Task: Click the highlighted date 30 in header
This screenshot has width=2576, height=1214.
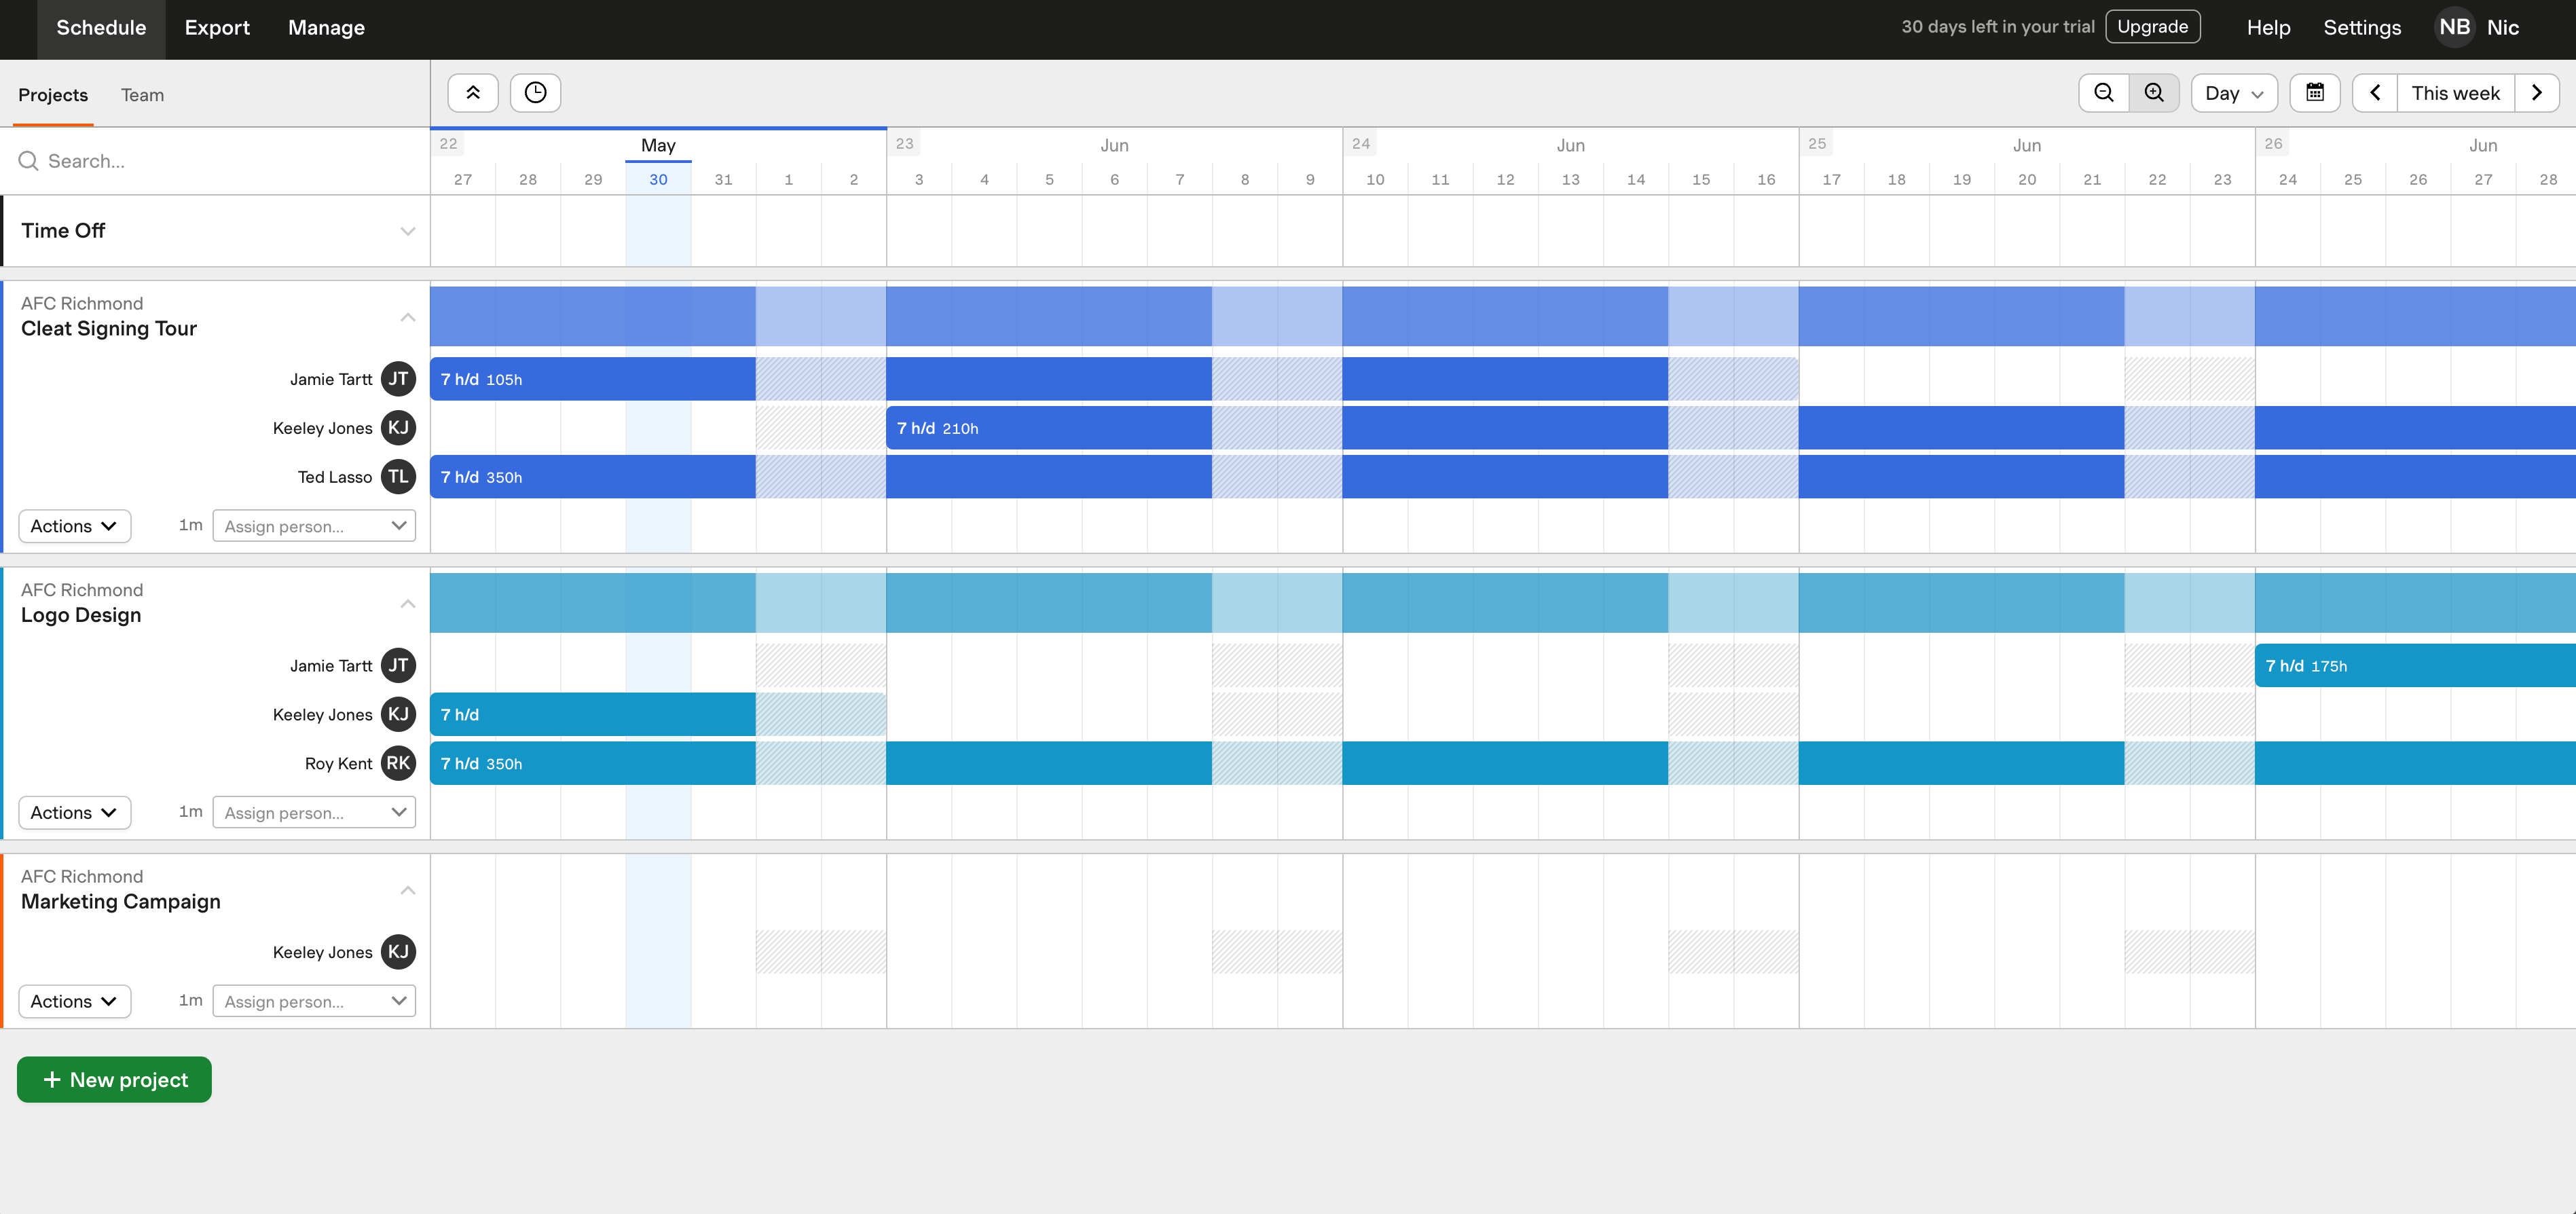Action: [x=658, y=180]
